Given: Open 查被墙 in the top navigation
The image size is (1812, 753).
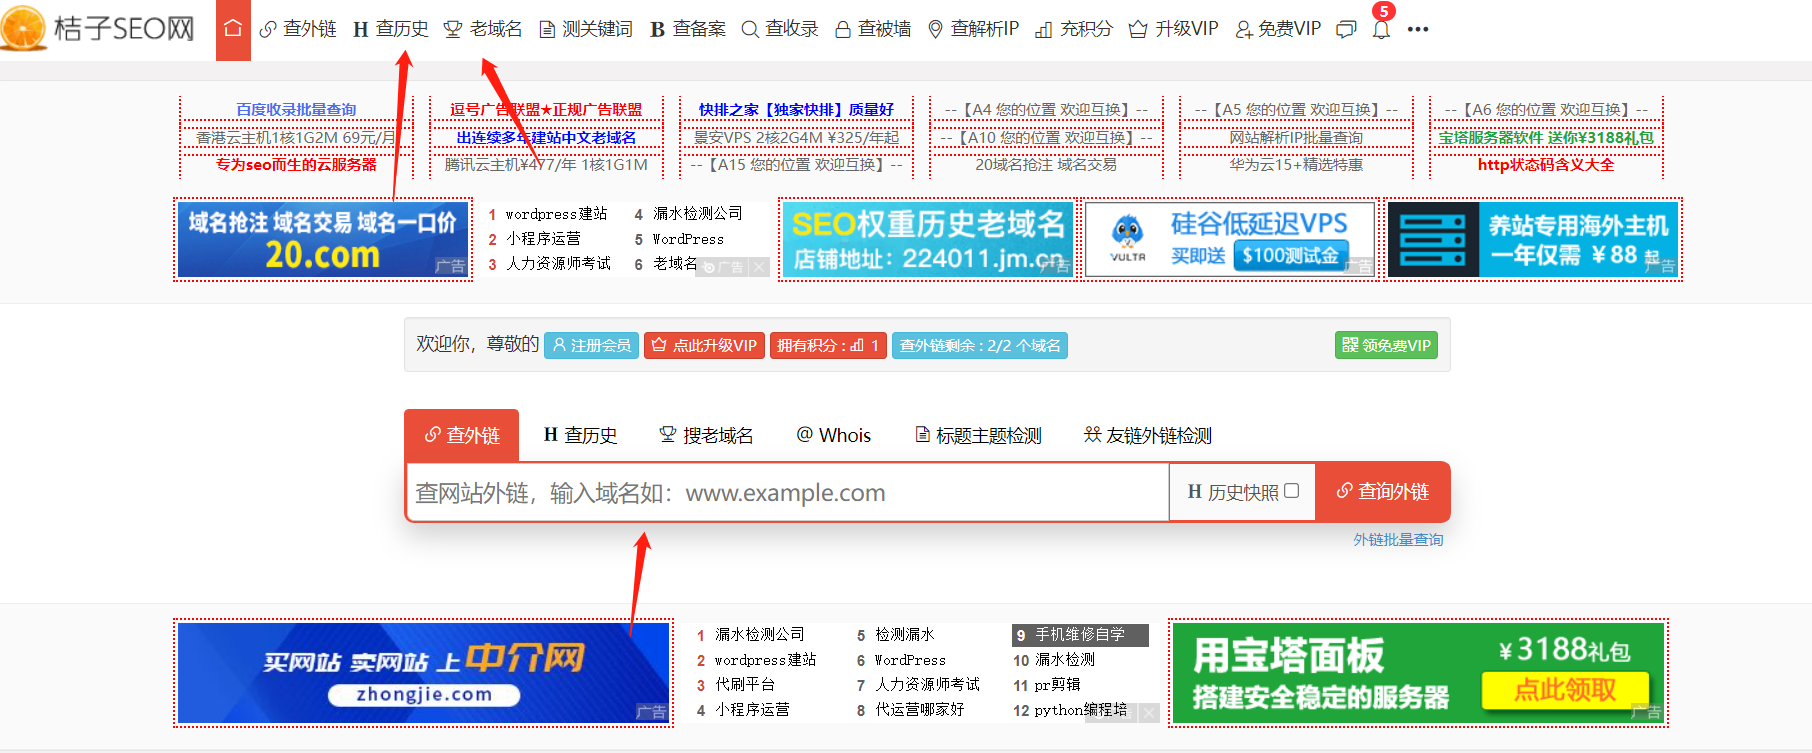Looking at the screenshot, I should coord(873,29).
